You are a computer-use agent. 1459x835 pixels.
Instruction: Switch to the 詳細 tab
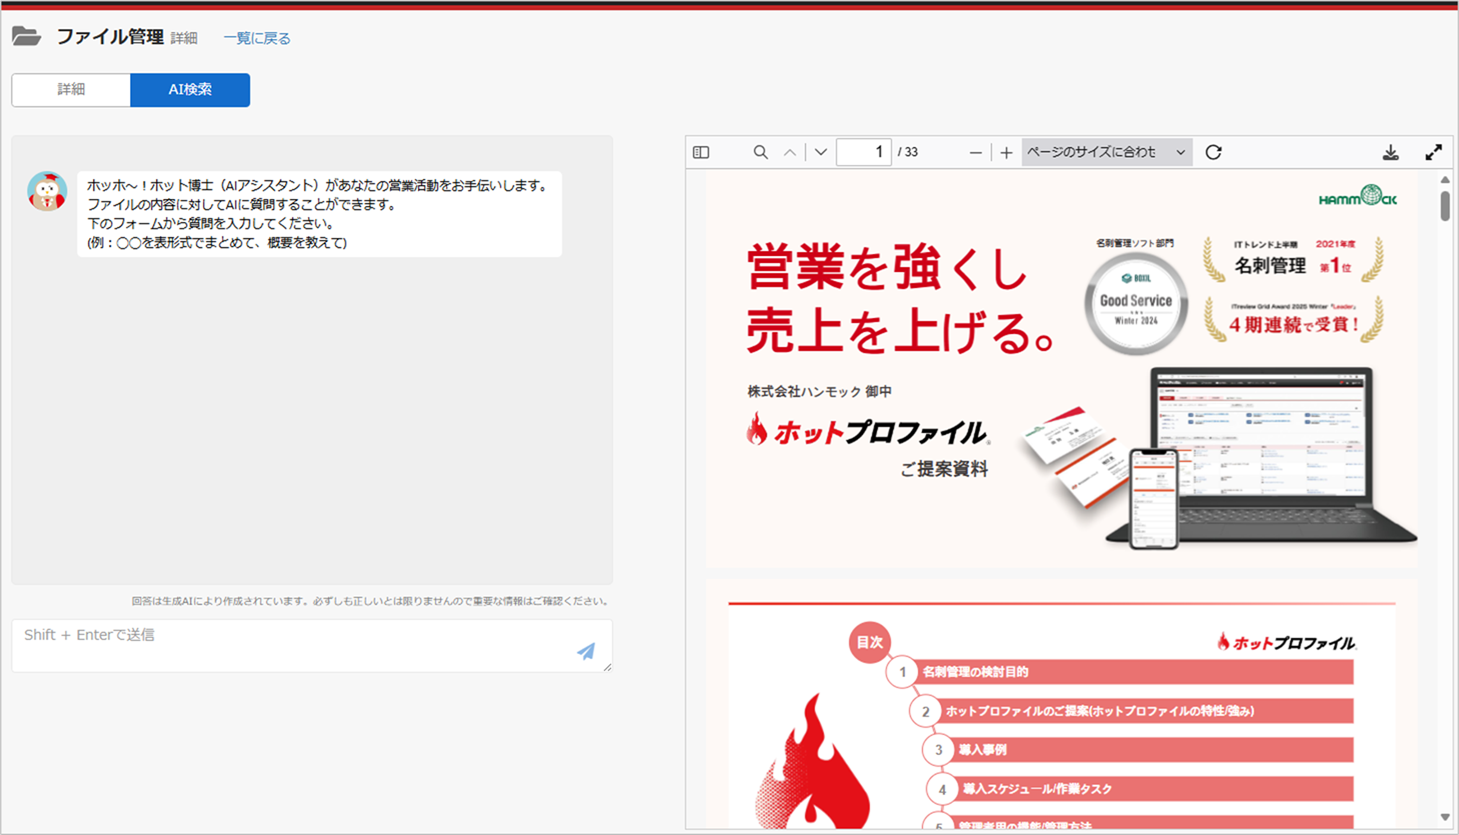71,90
